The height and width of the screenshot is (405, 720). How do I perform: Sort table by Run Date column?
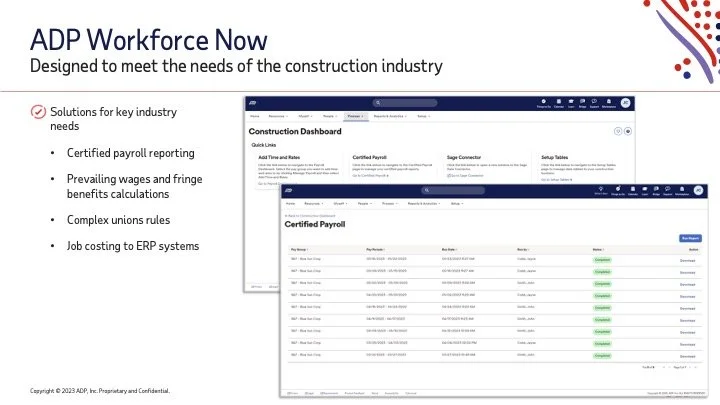pos(450,250)
